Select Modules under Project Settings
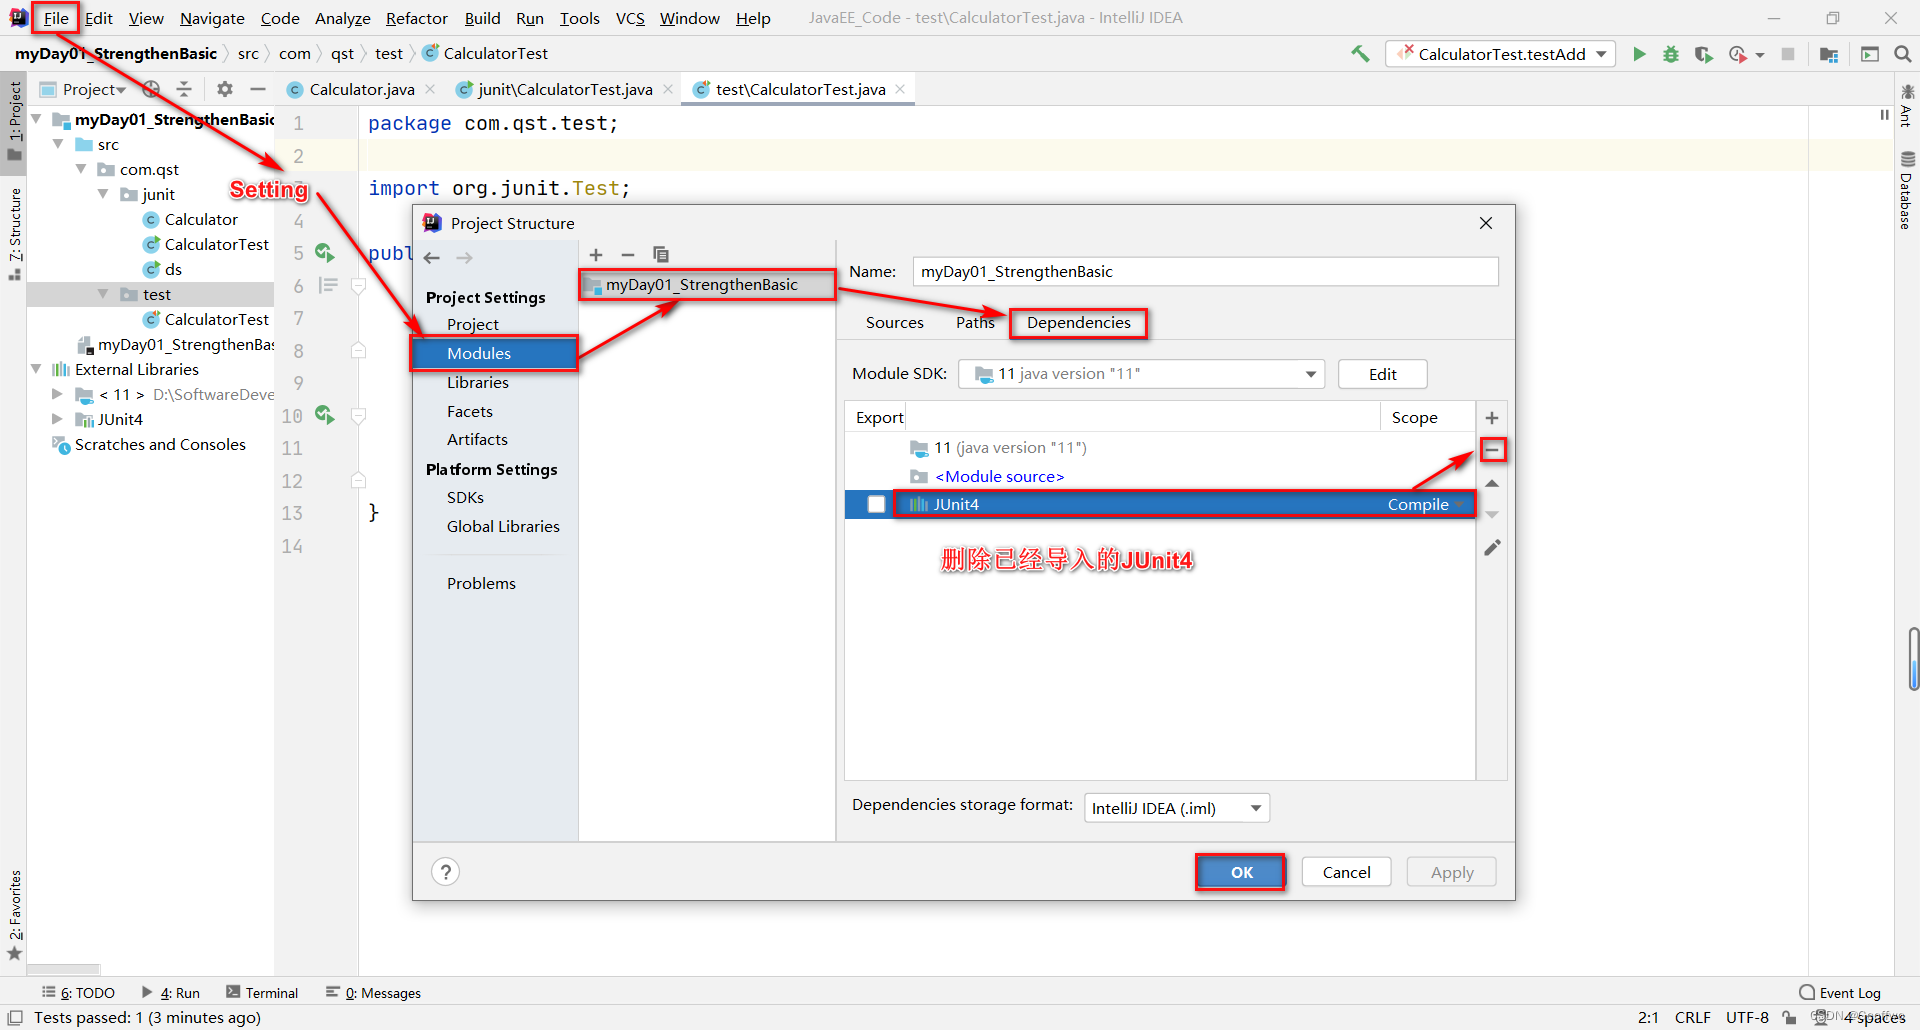Image resolution: width=1920 pixels, height=1030 pixels. pyautogui.click(x=495, y=353)
